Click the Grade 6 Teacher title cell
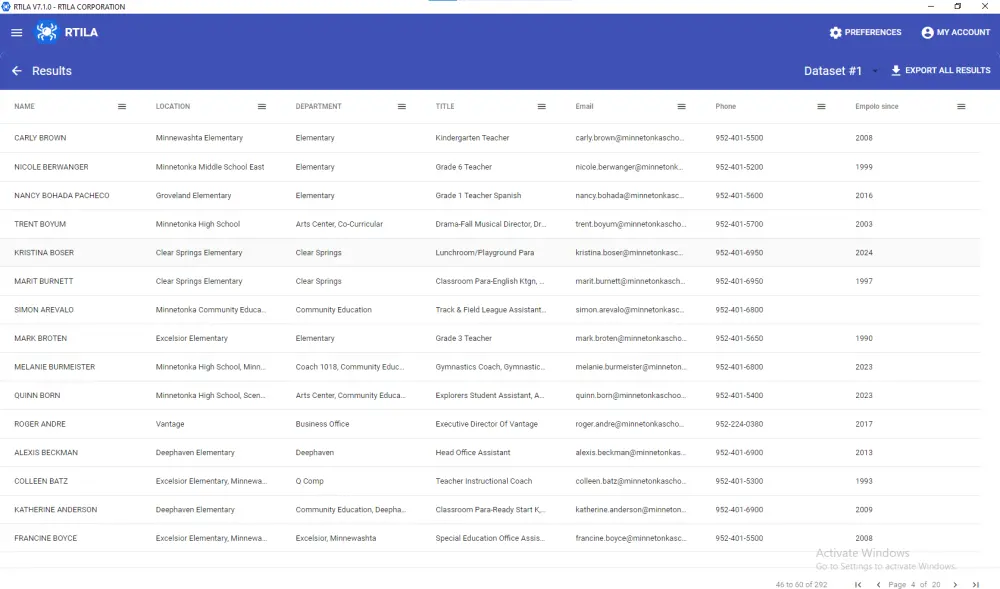Viewport: 1000px width, 589px height. (464, 167)
